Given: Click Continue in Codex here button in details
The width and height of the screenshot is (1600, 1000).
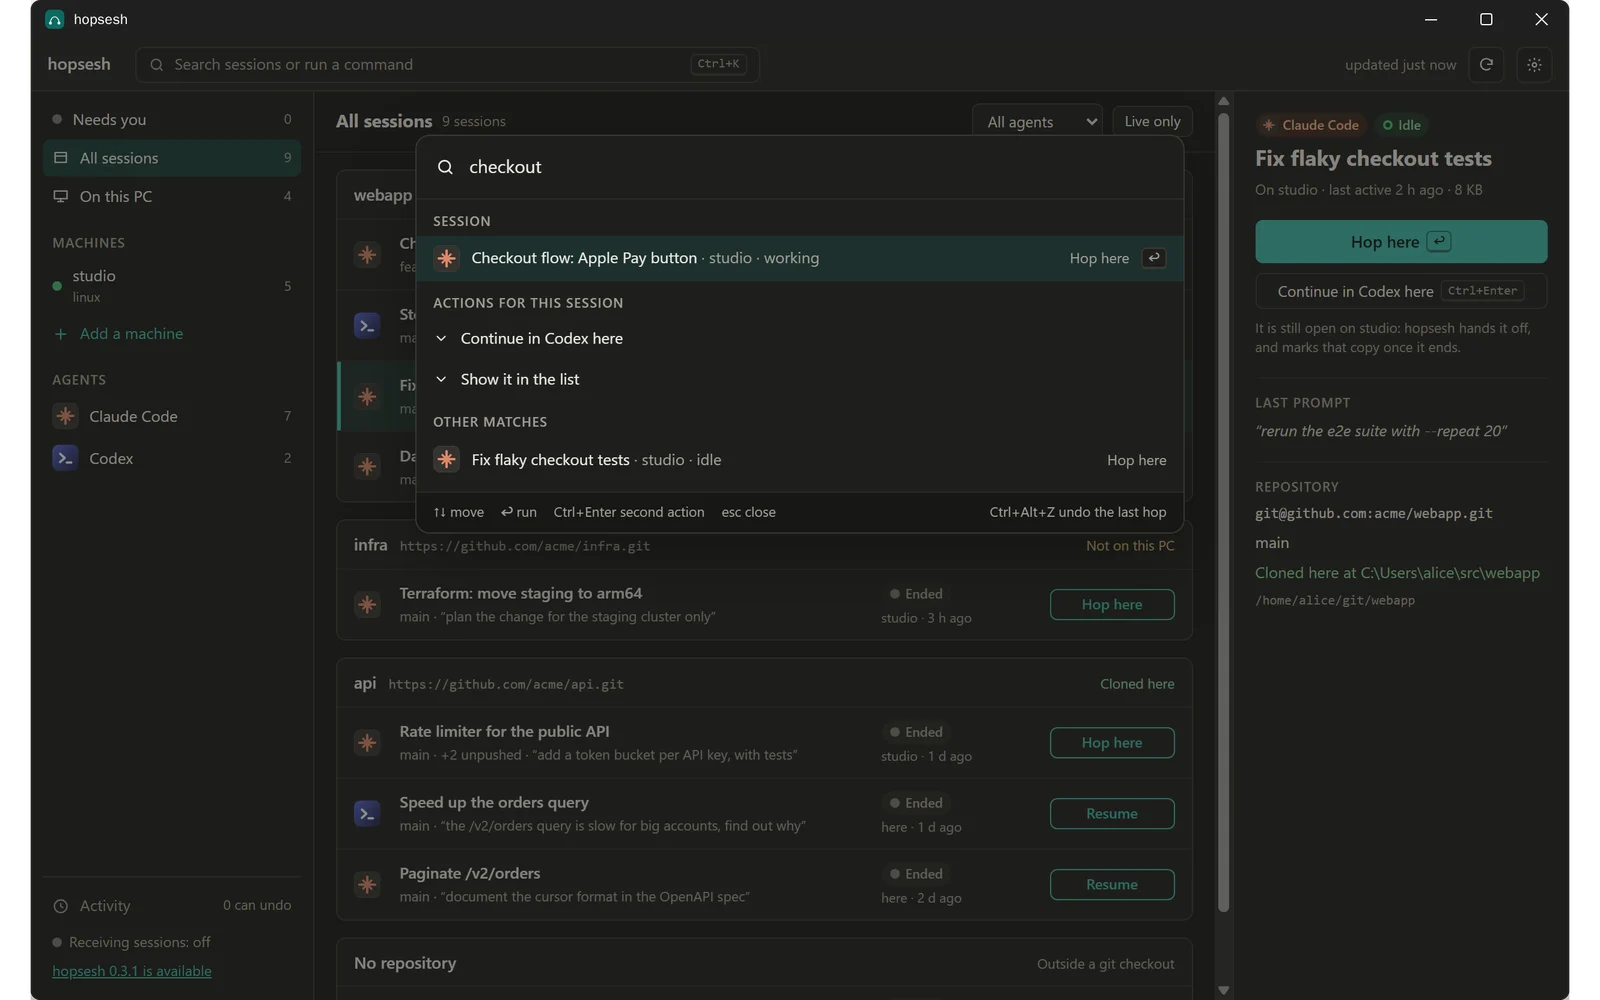Looking at the screenshot, I should pyautogui.click(x=1401, y=291).
